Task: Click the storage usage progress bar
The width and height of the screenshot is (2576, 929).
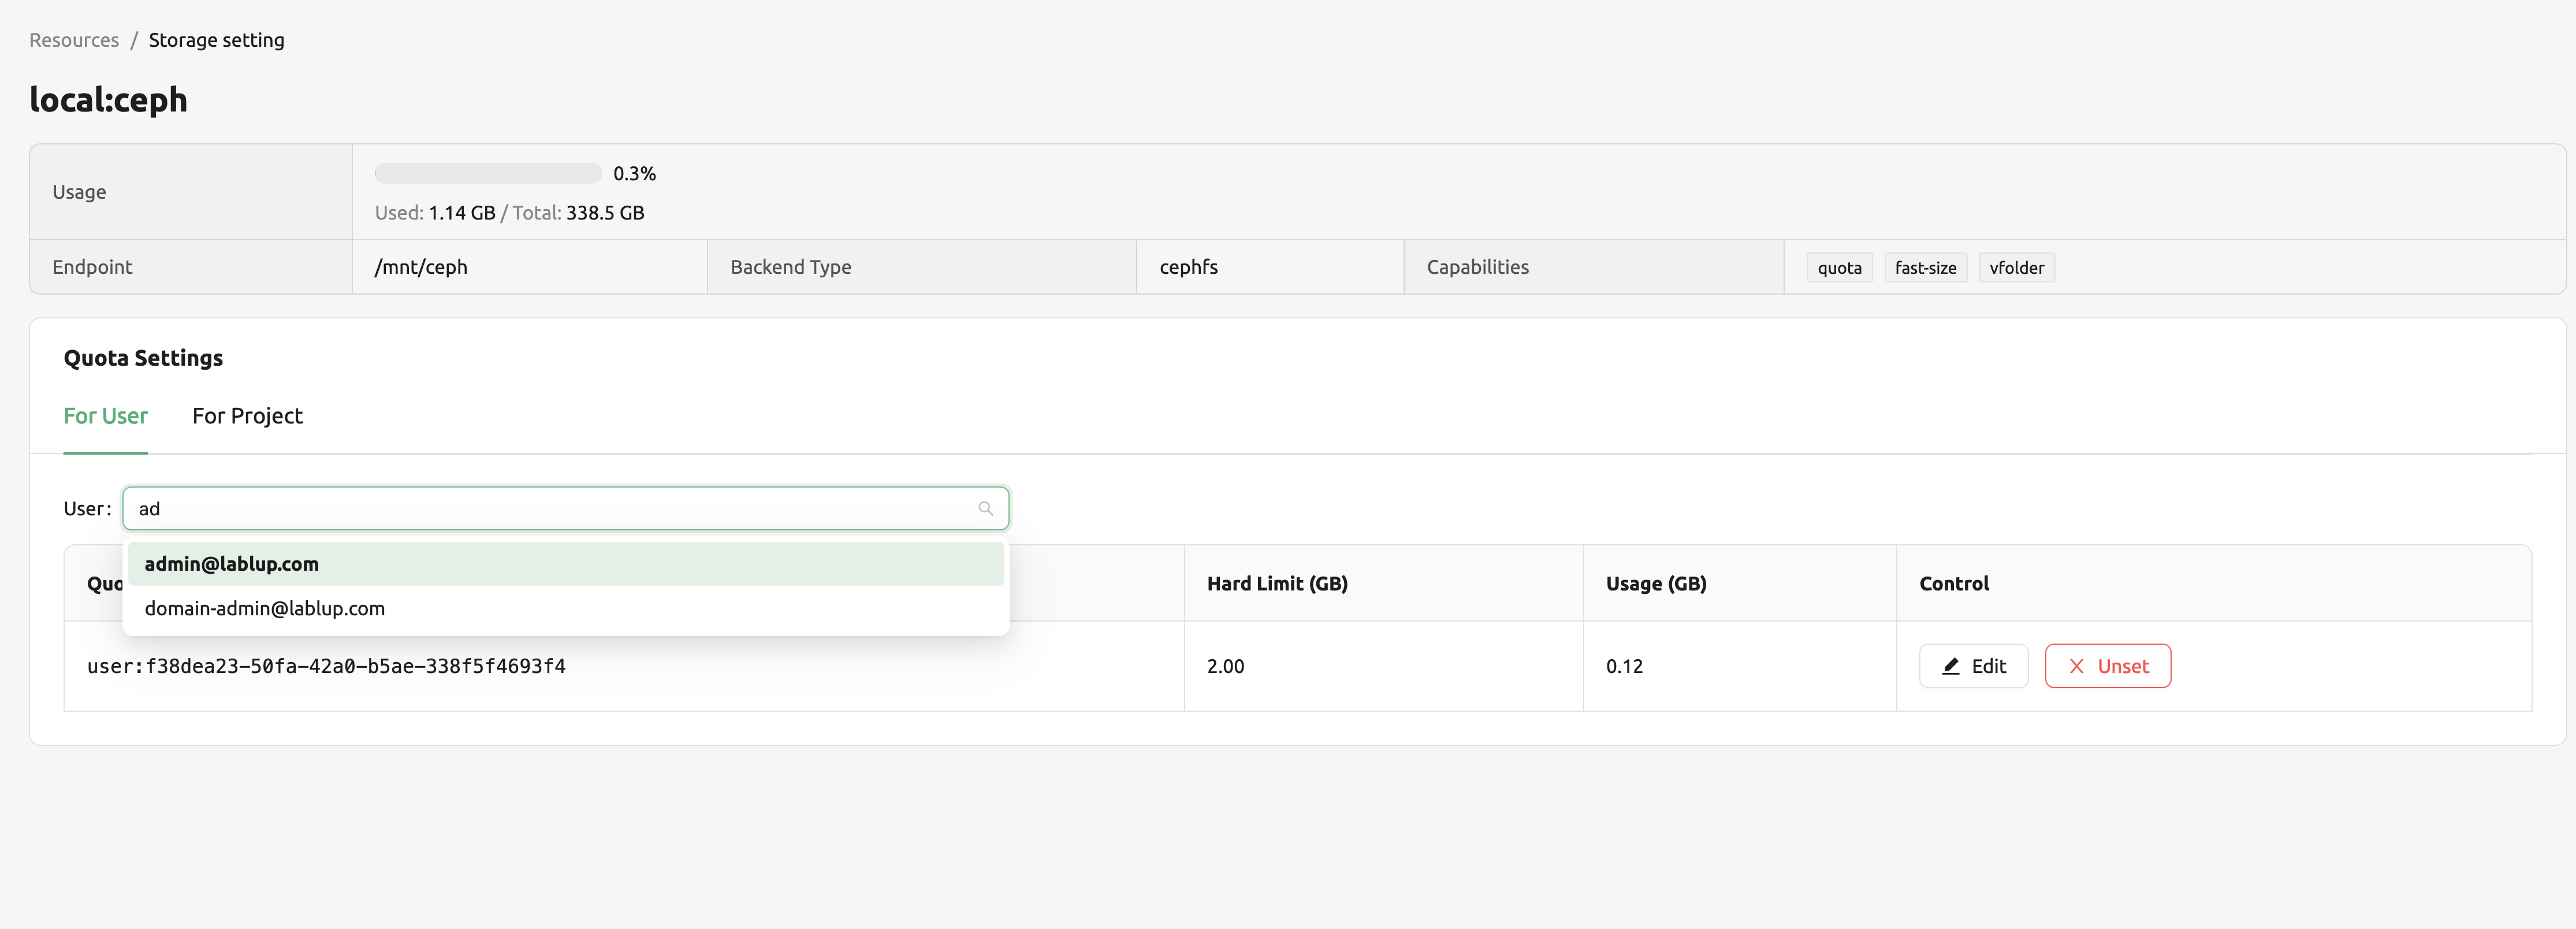Action: (x=487, y=173)
